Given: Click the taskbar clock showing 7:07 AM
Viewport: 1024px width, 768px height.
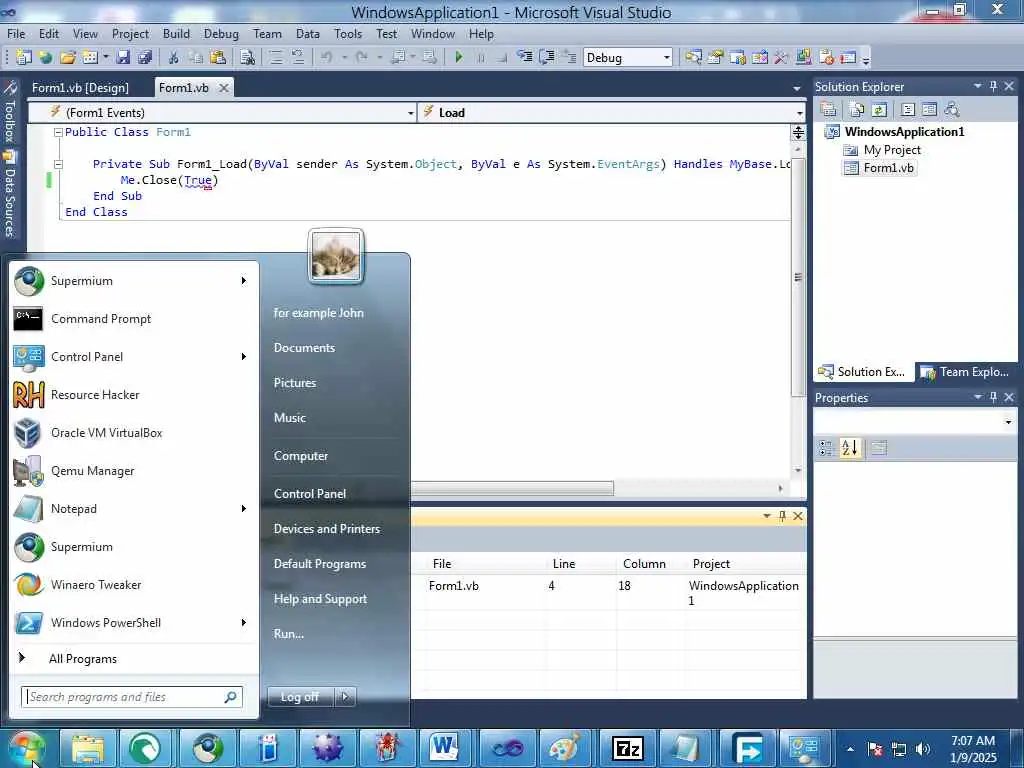Looking at the screenshot, I should click(x=973, y=749).
